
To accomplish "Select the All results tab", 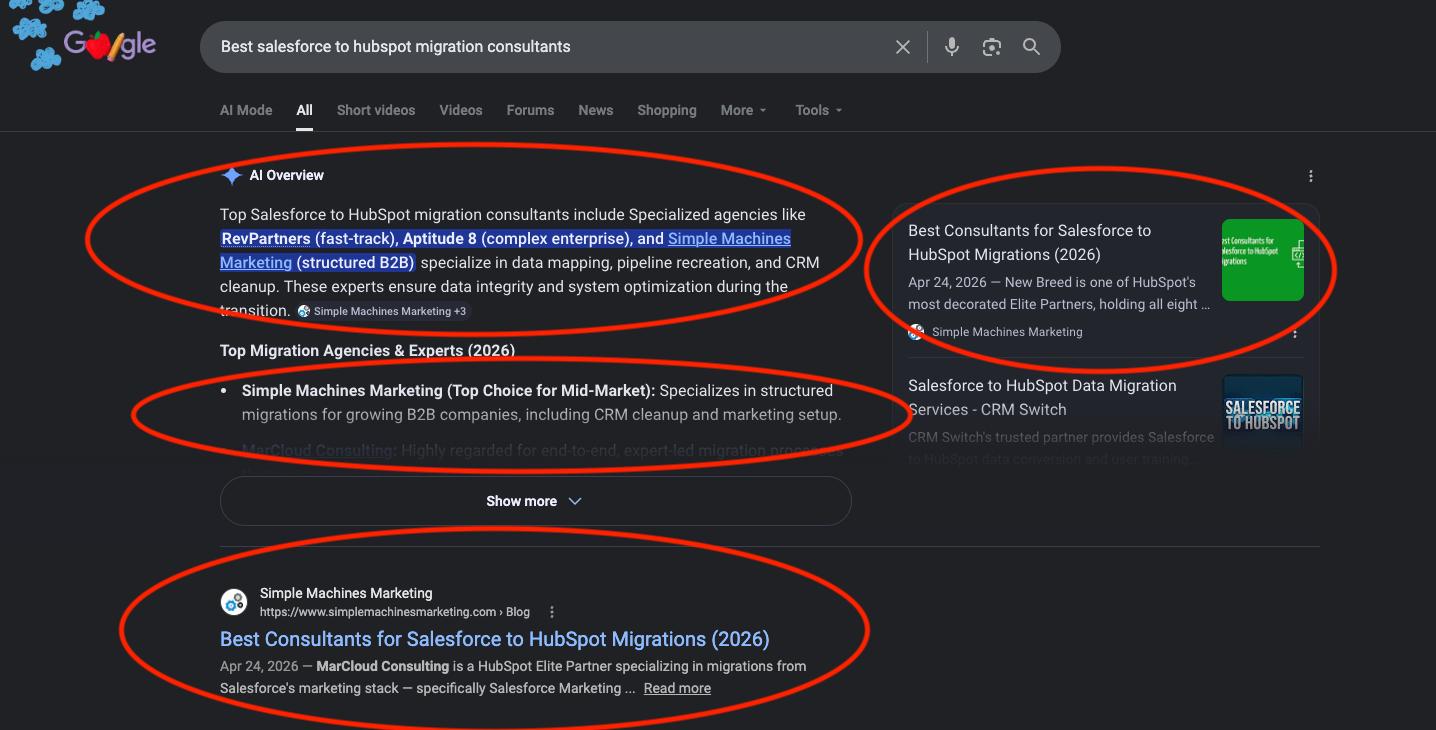I will point(305,110).
